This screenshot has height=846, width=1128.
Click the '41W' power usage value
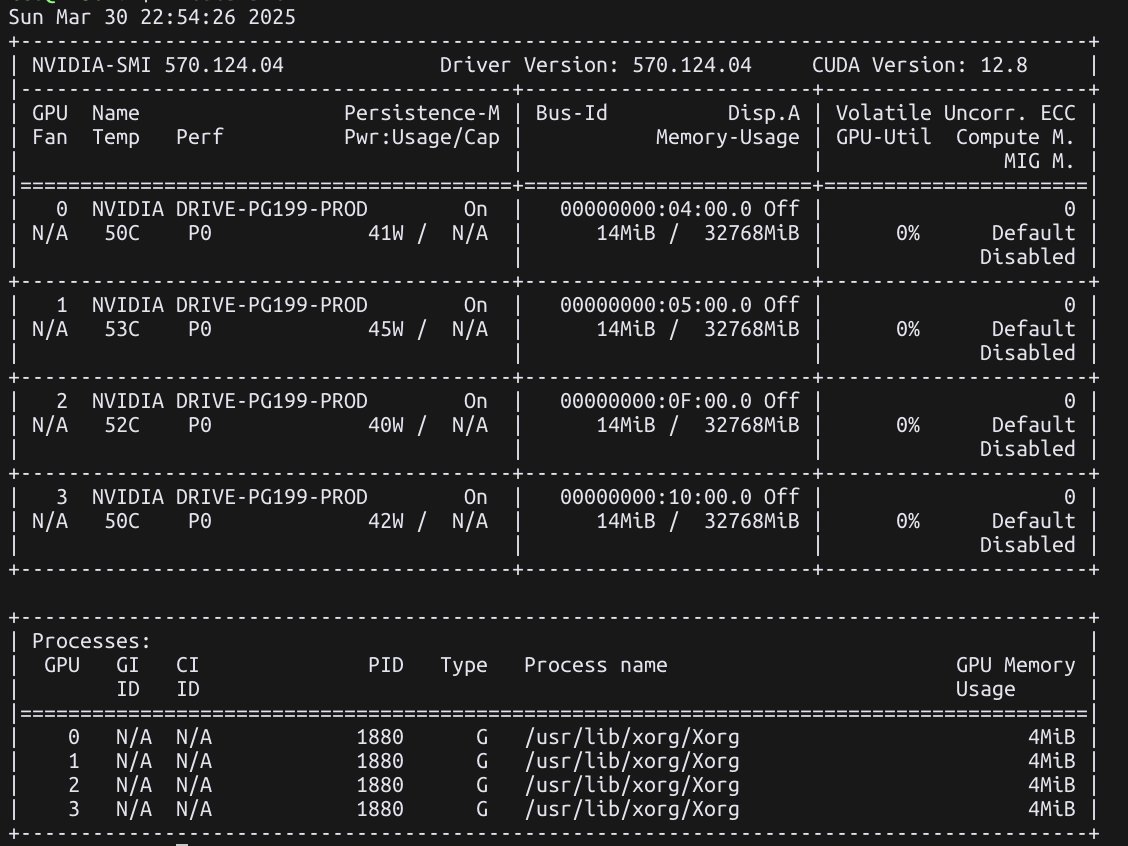386,233
